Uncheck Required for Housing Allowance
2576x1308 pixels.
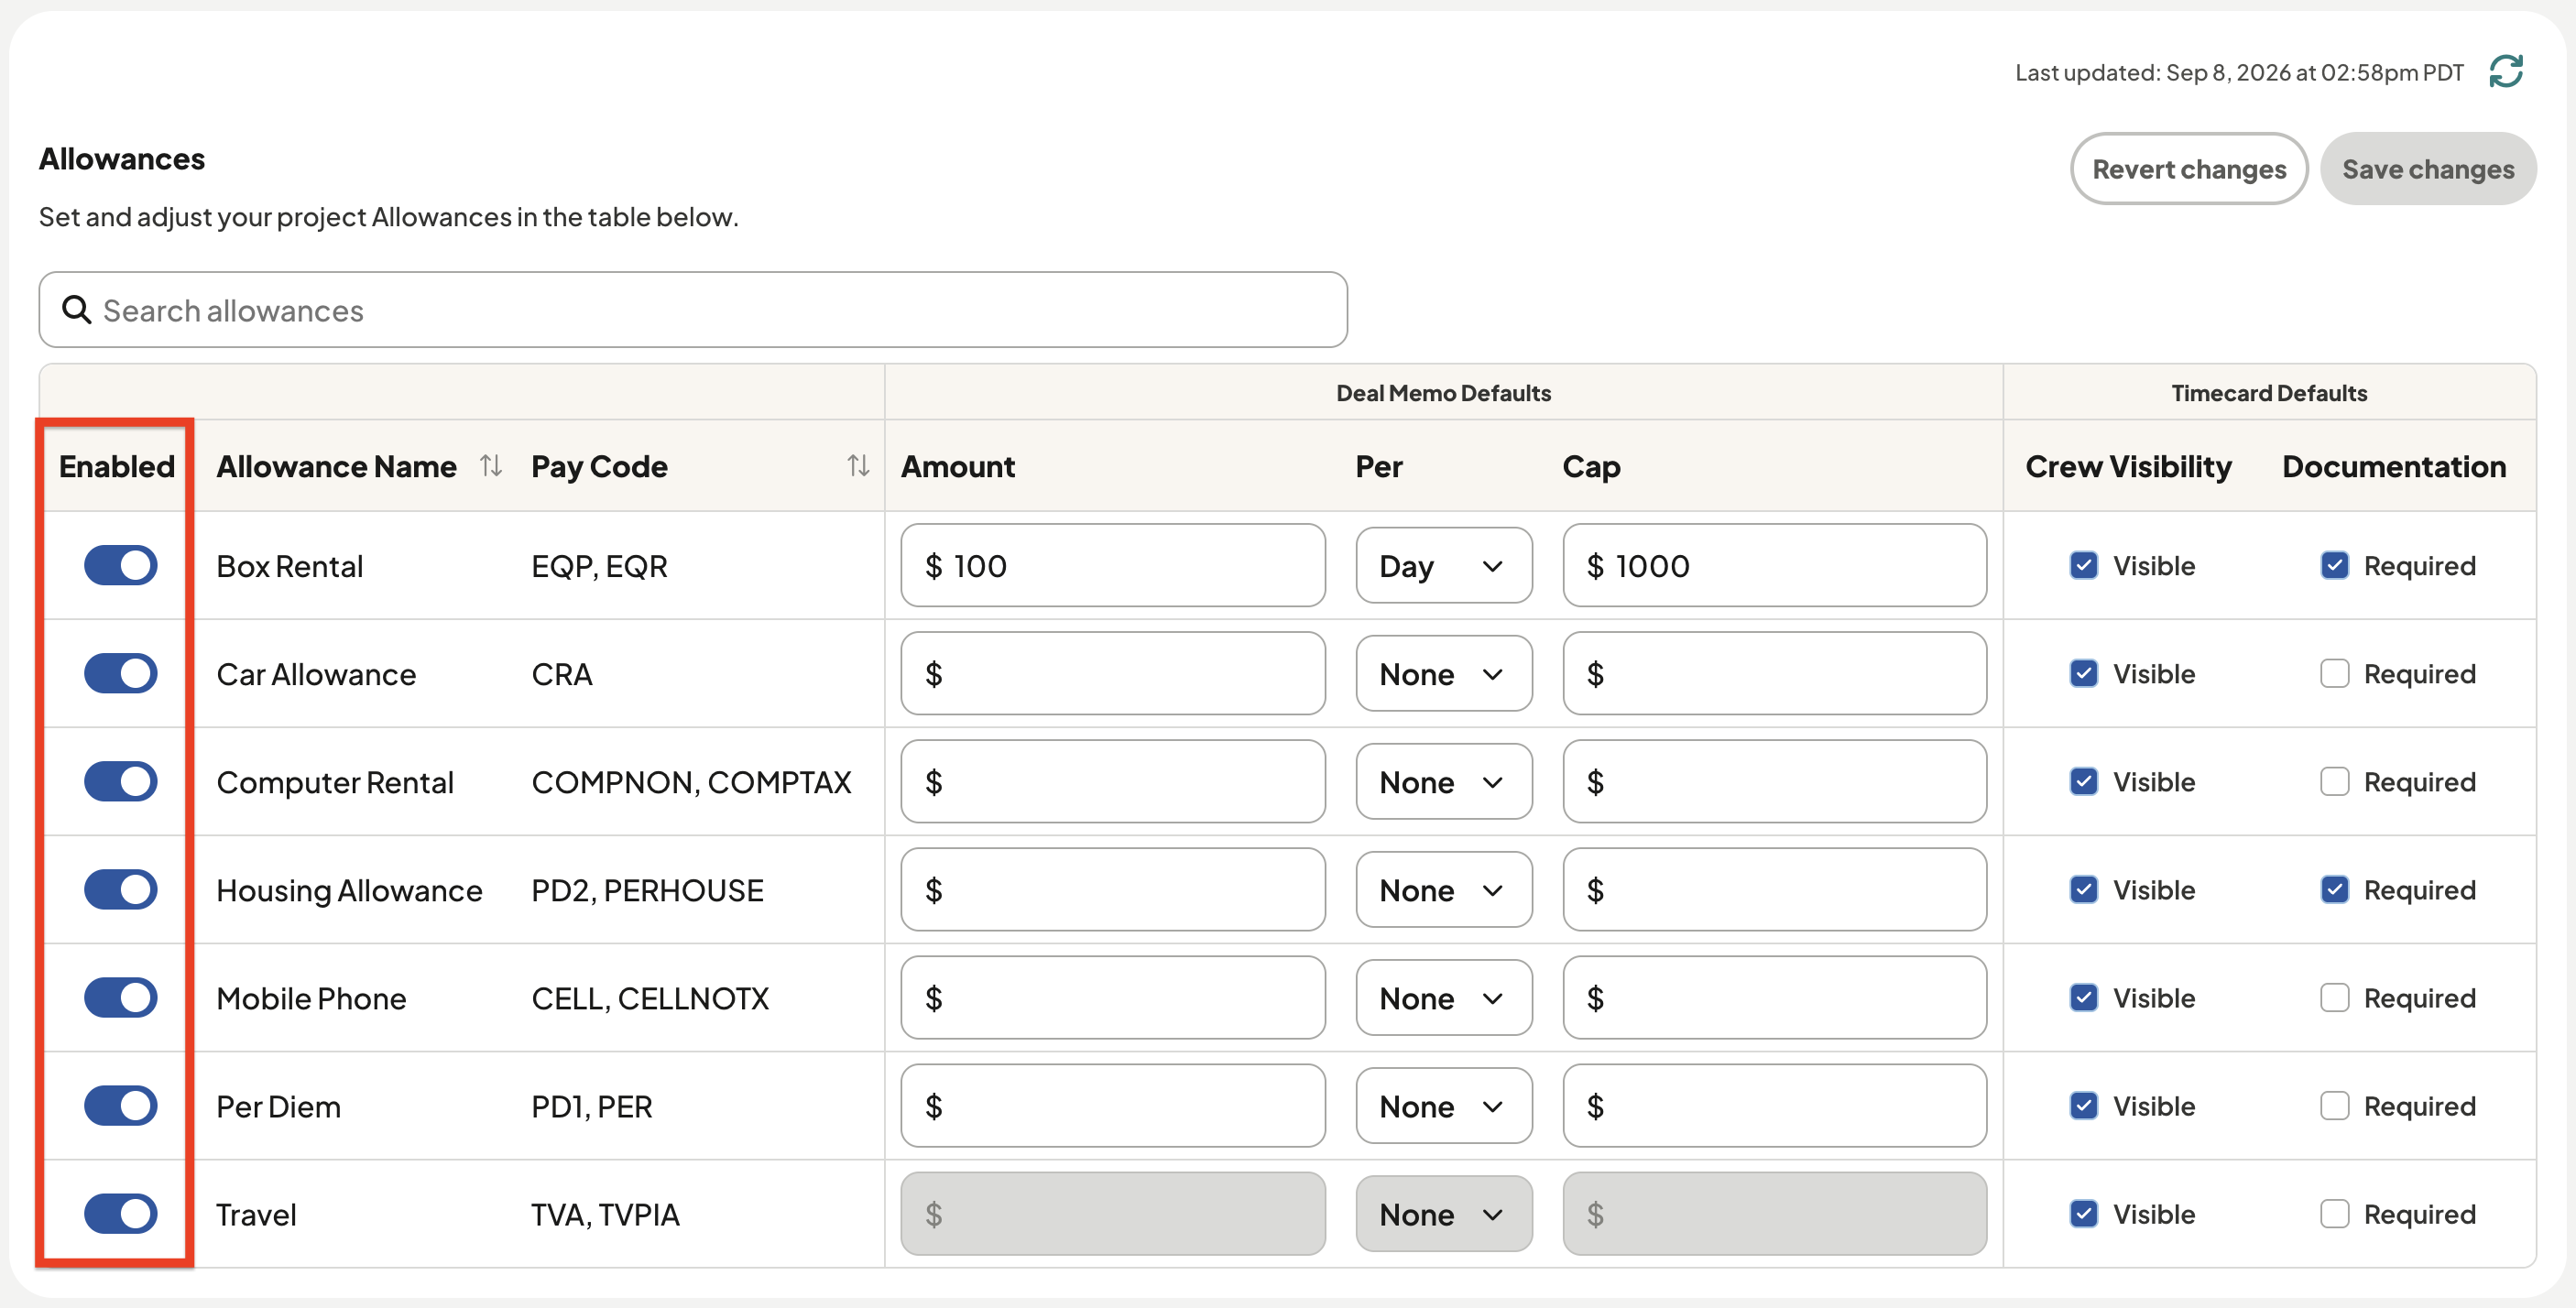[2335, 889]
